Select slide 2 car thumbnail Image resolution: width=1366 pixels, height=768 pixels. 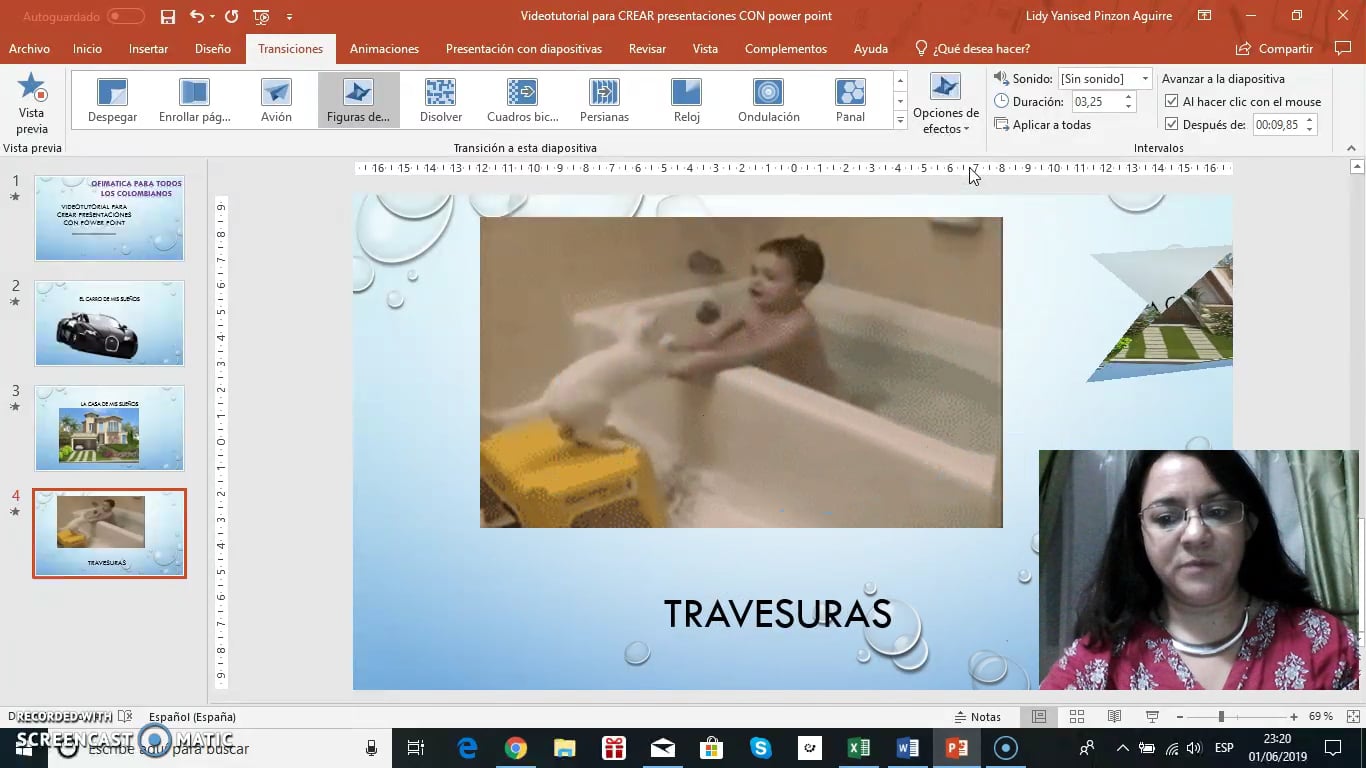110,323
